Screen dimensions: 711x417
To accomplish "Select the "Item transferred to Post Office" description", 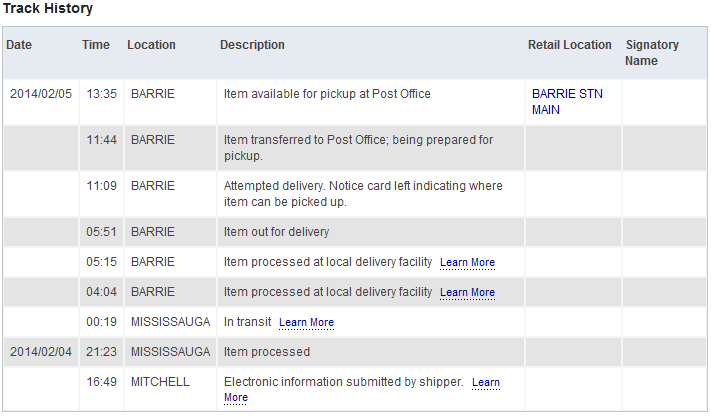I will (358, 148).
